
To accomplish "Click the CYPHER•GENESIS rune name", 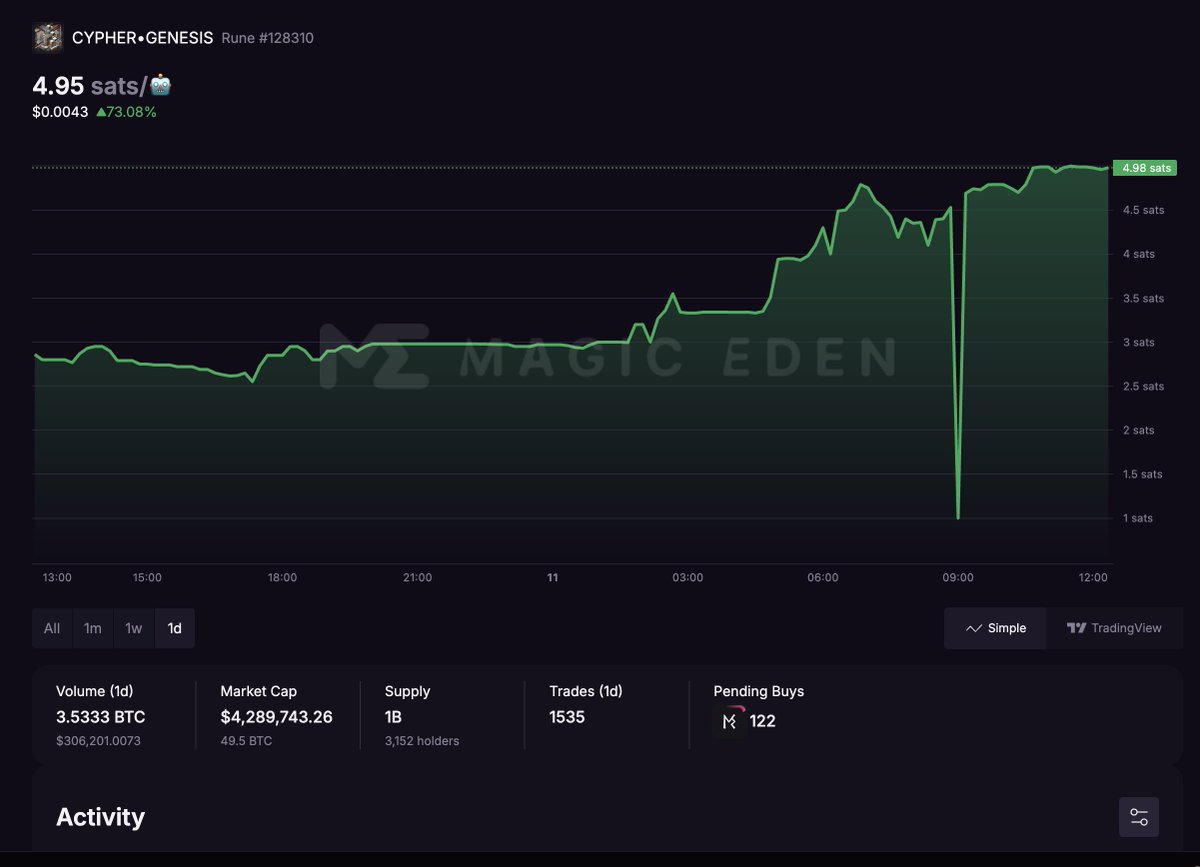I will point(142,38).
